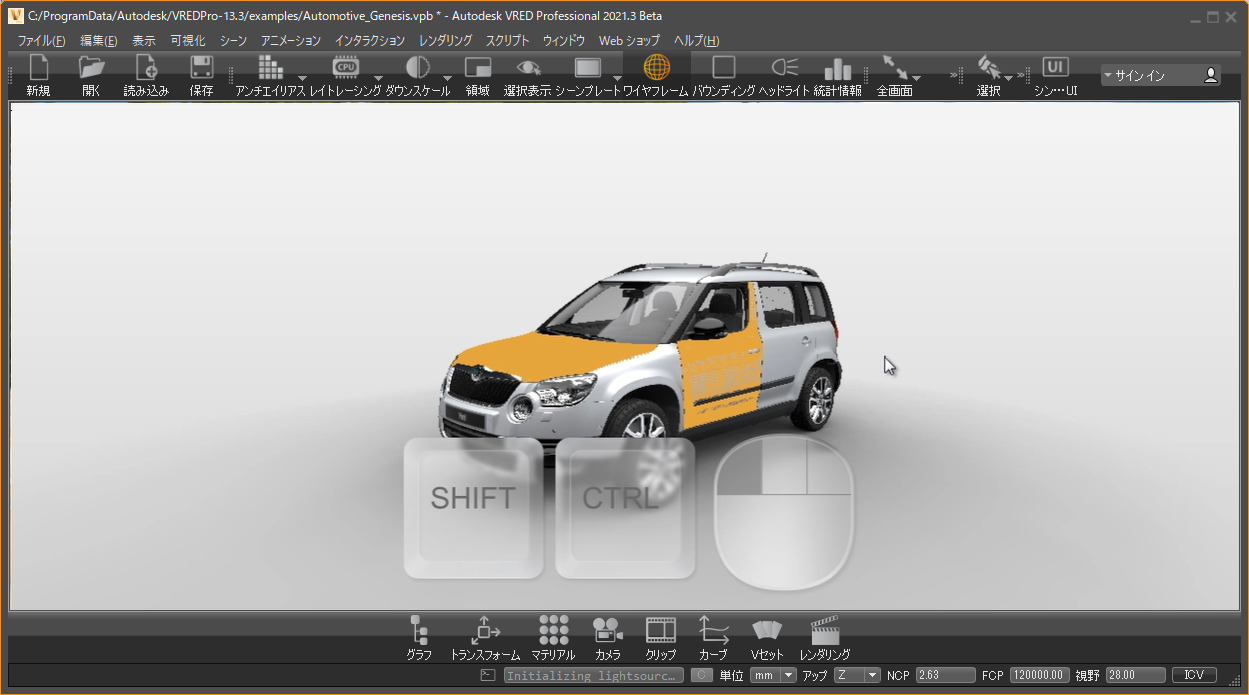This screenshot has width=1249, height=695.
Task: Show 統計情報 statistics chart icon
Action: click(x=837, y=68)
